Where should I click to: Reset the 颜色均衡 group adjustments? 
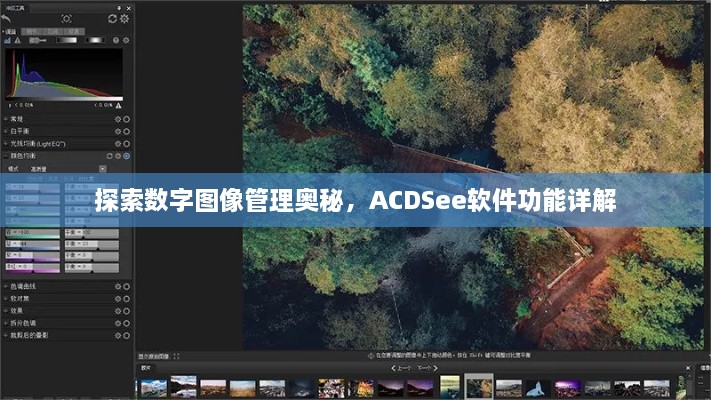109,156
